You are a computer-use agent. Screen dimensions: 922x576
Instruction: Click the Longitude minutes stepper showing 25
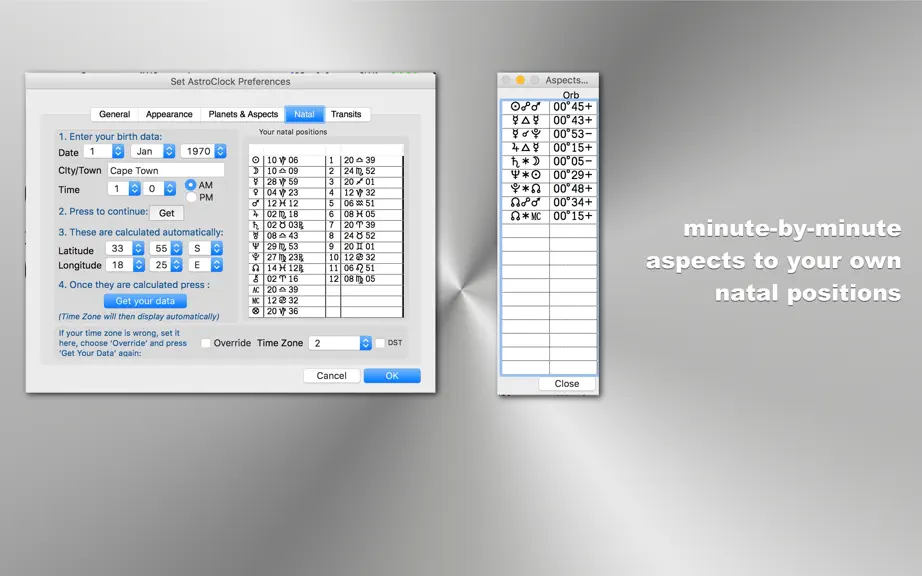point(176,265)
